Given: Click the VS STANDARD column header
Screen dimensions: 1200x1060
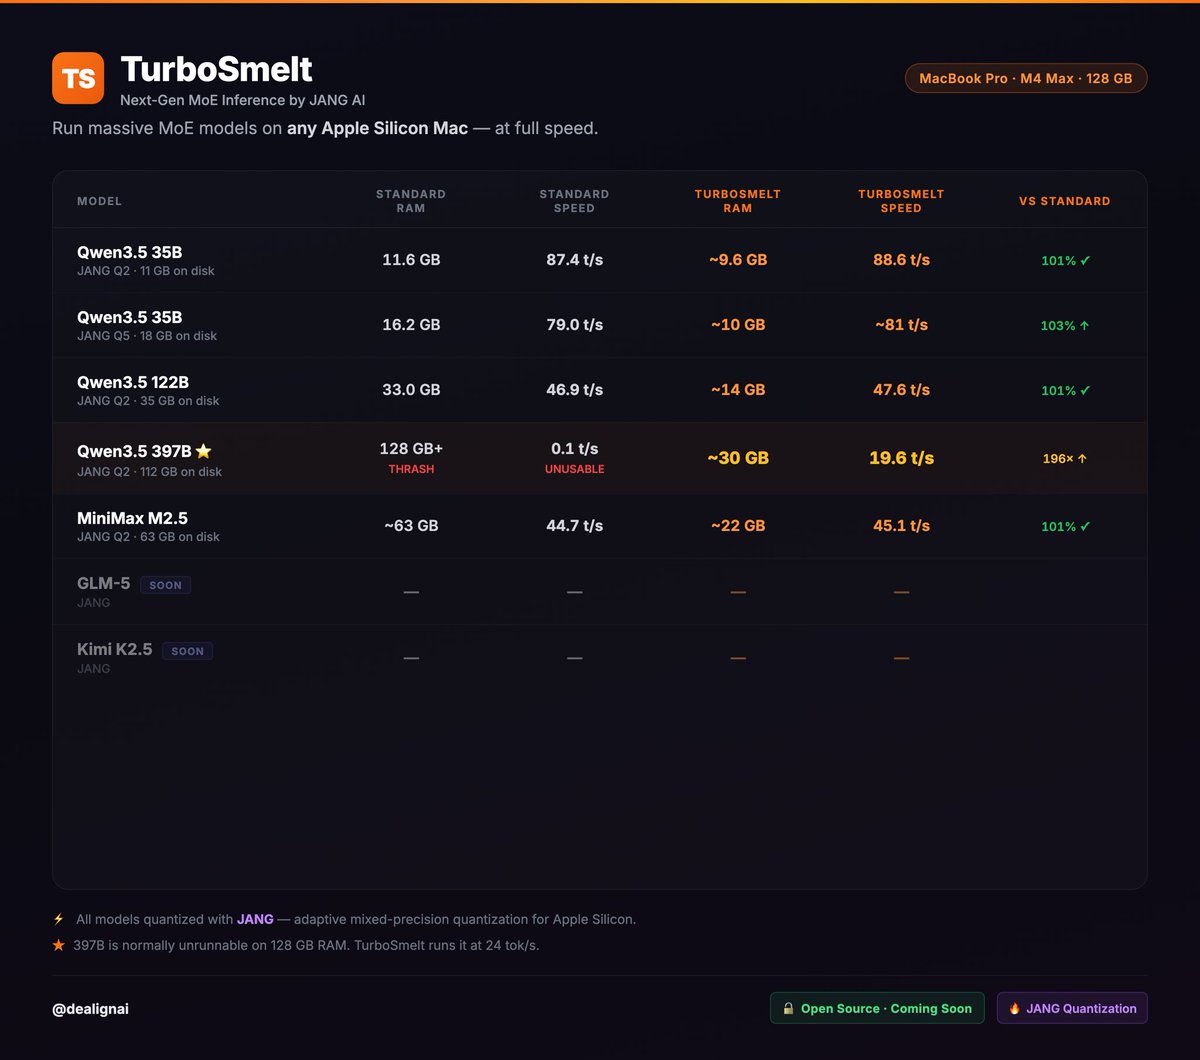Looking at the screenshot, I should [x=1065, y=201].
